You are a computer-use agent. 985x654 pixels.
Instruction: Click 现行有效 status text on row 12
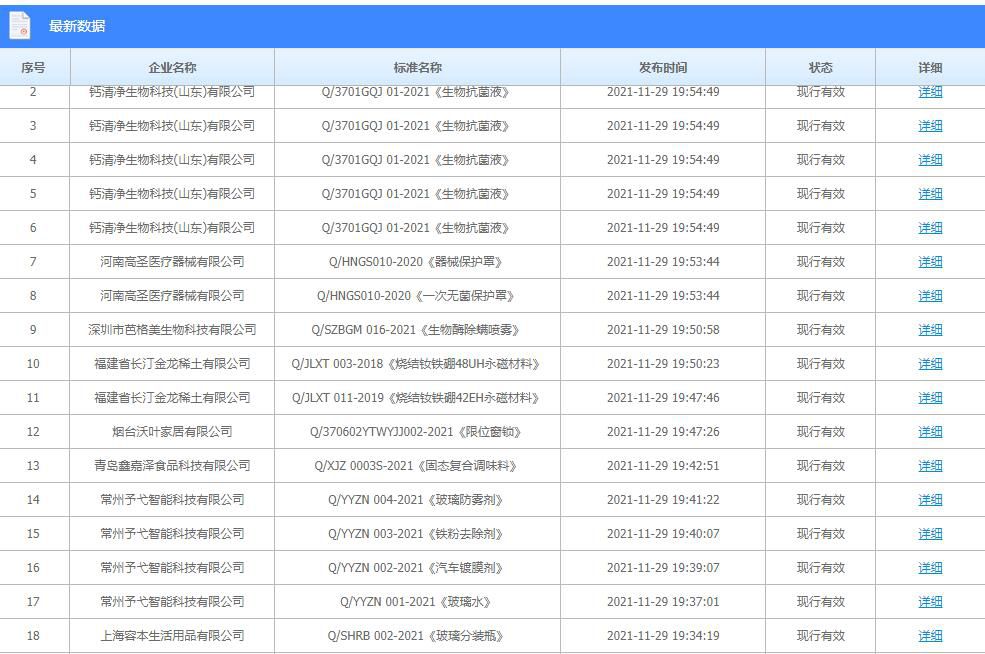pyautogui.click(x=820, y=432)
